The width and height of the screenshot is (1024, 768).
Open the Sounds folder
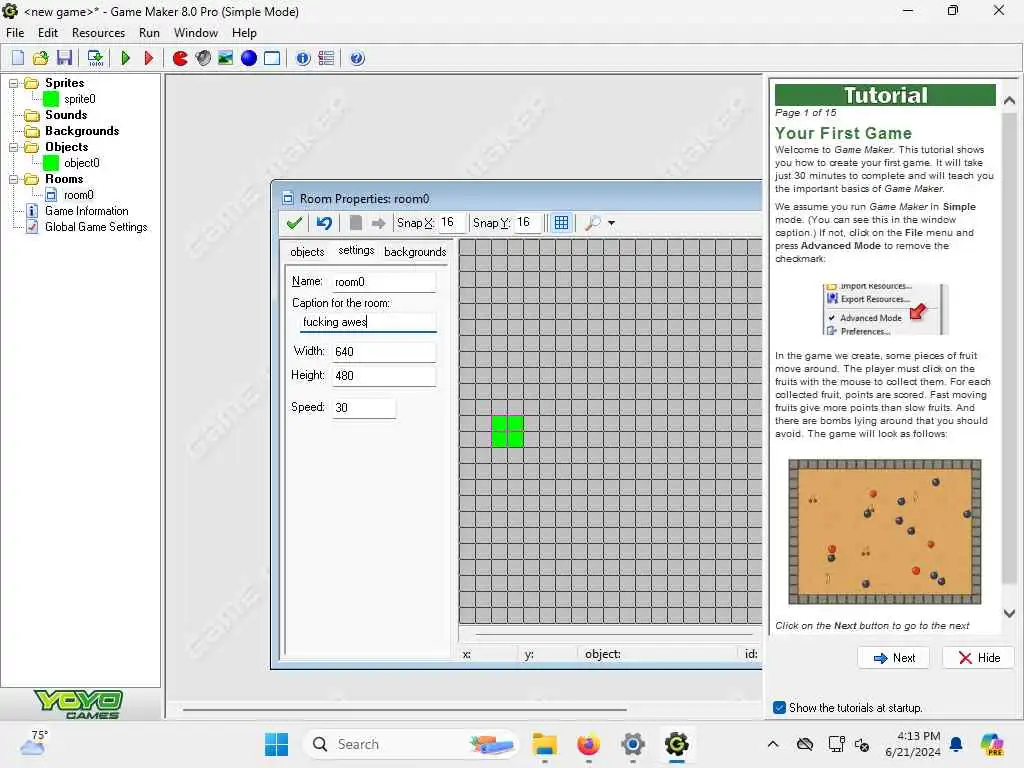[x=65, y=115]
